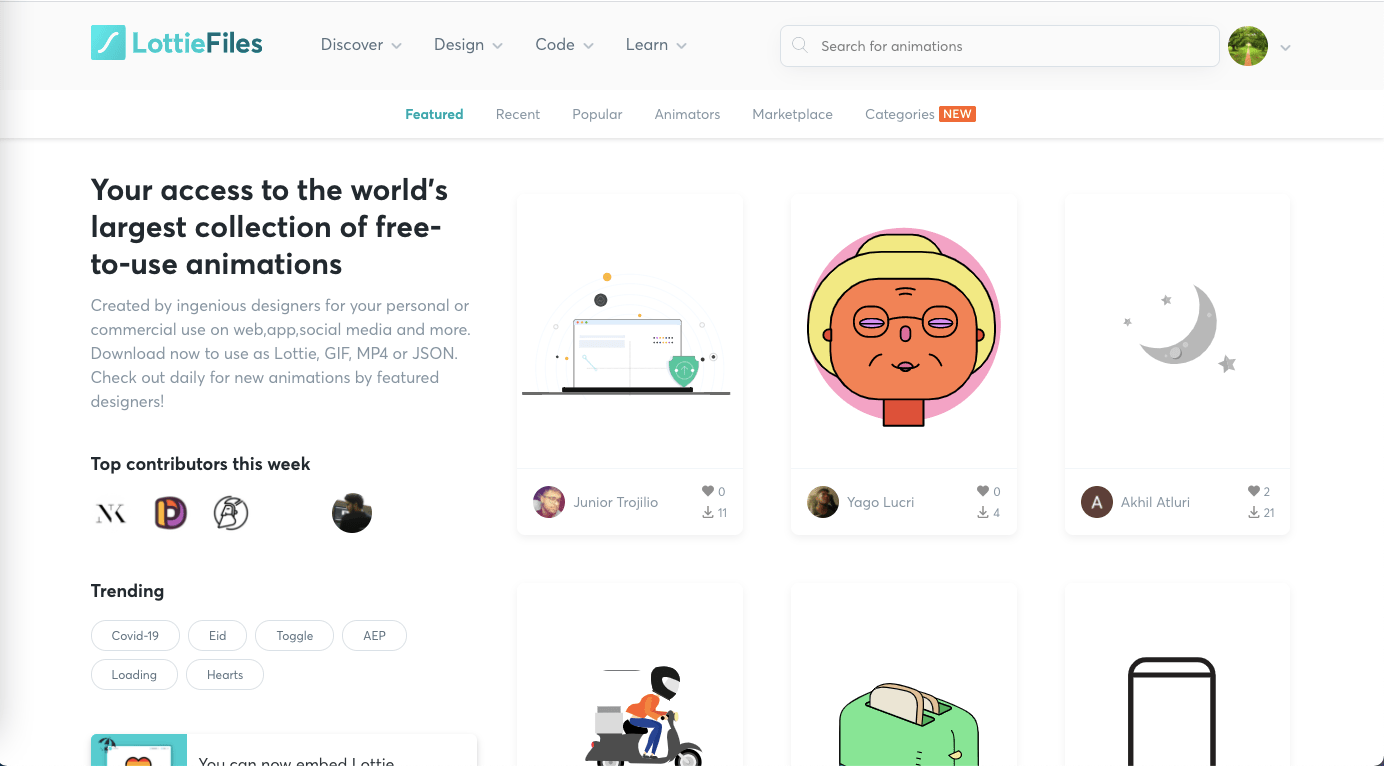
Task: Open the orange D contributor avatar
Action: 171,514
